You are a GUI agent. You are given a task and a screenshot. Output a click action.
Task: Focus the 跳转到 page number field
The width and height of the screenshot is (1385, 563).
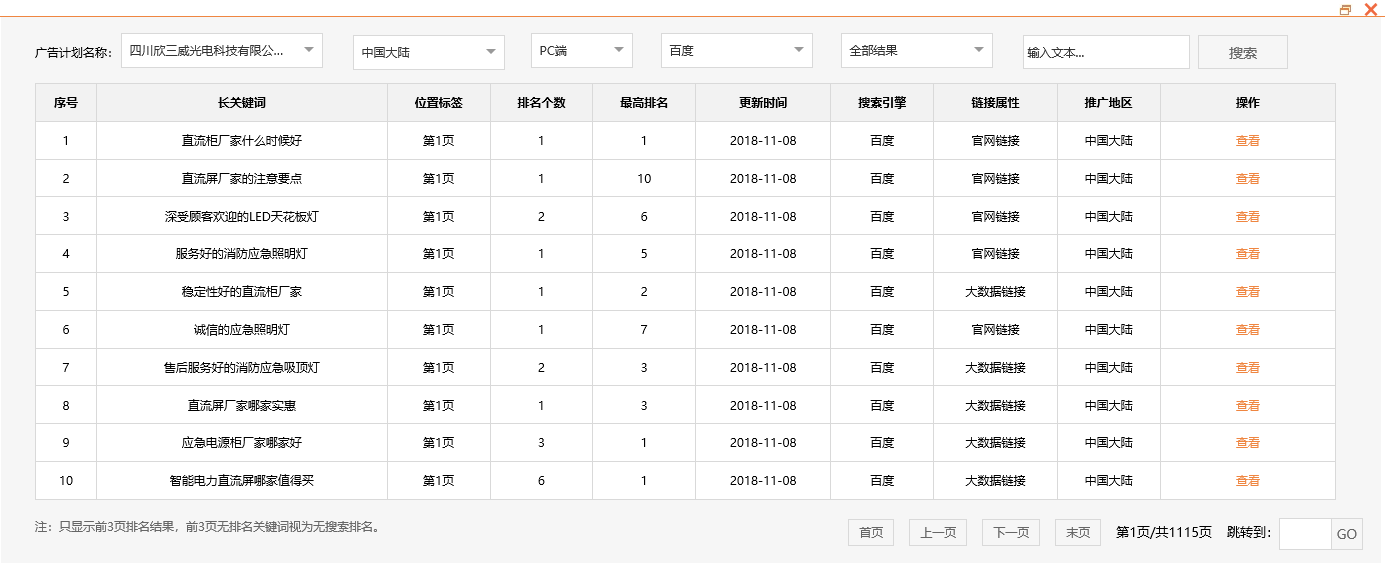tap(1305, 534)
